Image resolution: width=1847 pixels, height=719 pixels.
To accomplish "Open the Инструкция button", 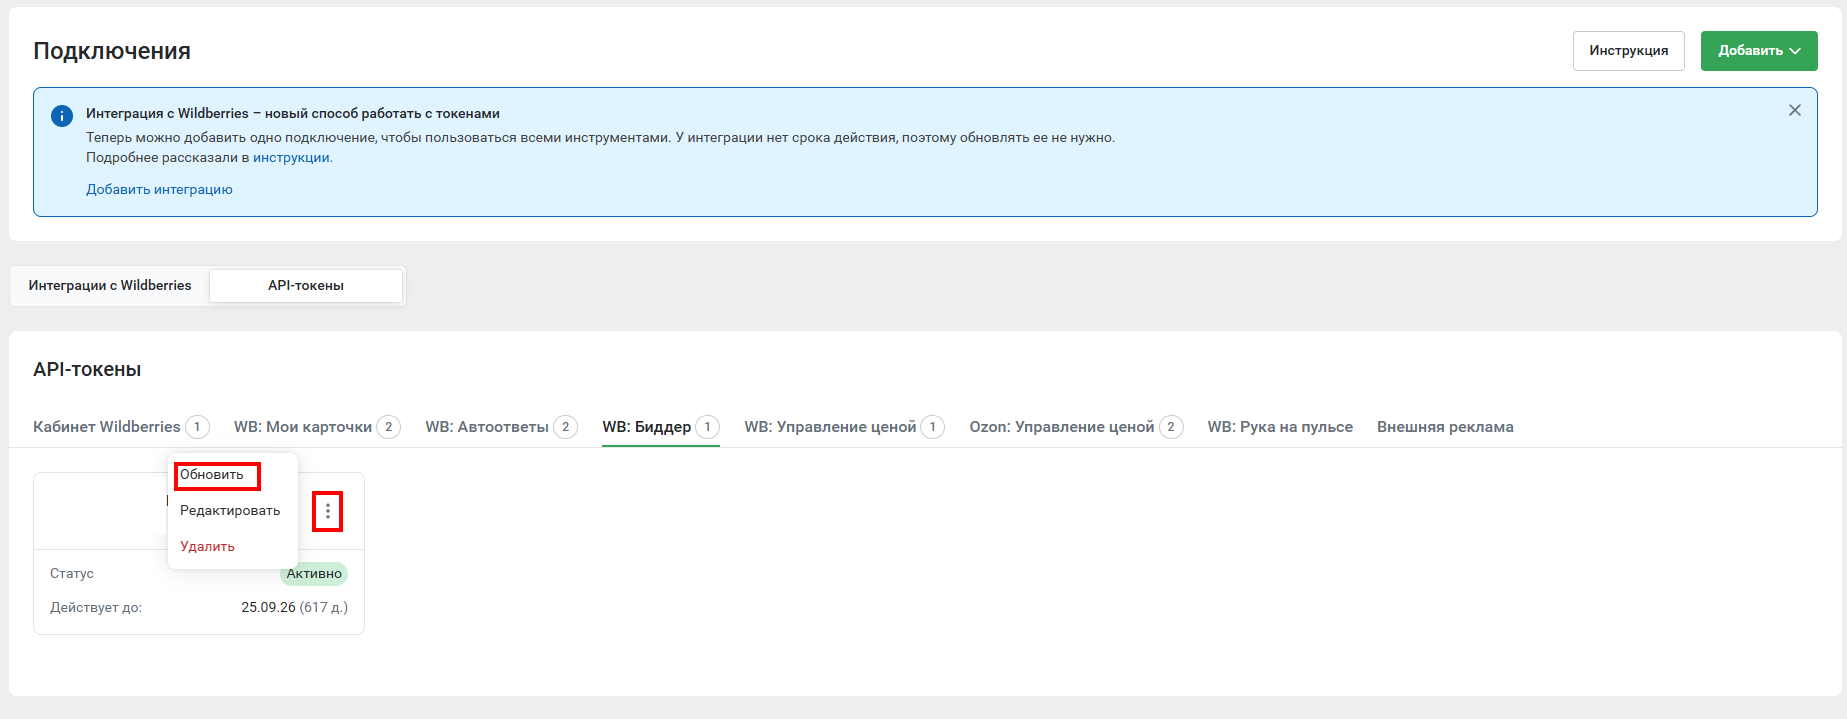I will point(1628,51).
